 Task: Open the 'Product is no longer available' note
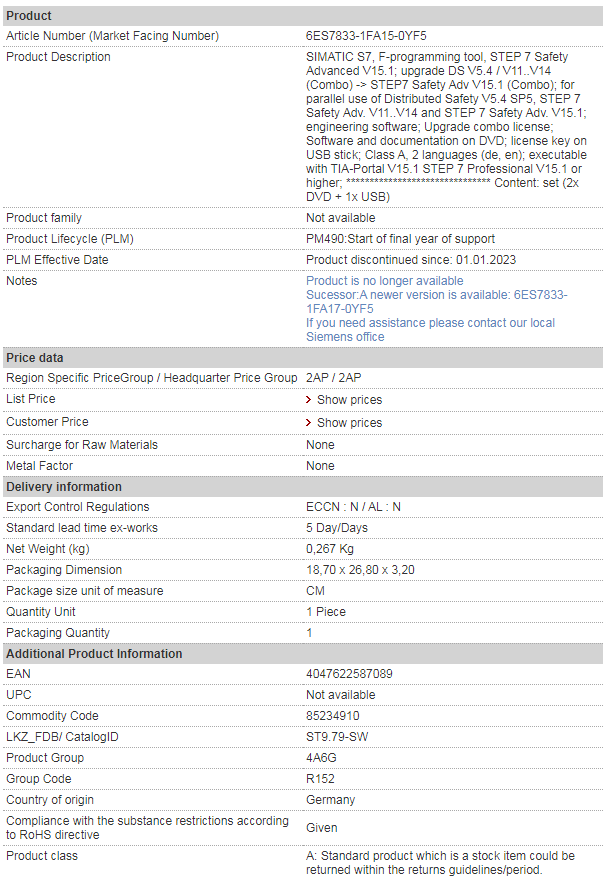[x=385, y=281]
